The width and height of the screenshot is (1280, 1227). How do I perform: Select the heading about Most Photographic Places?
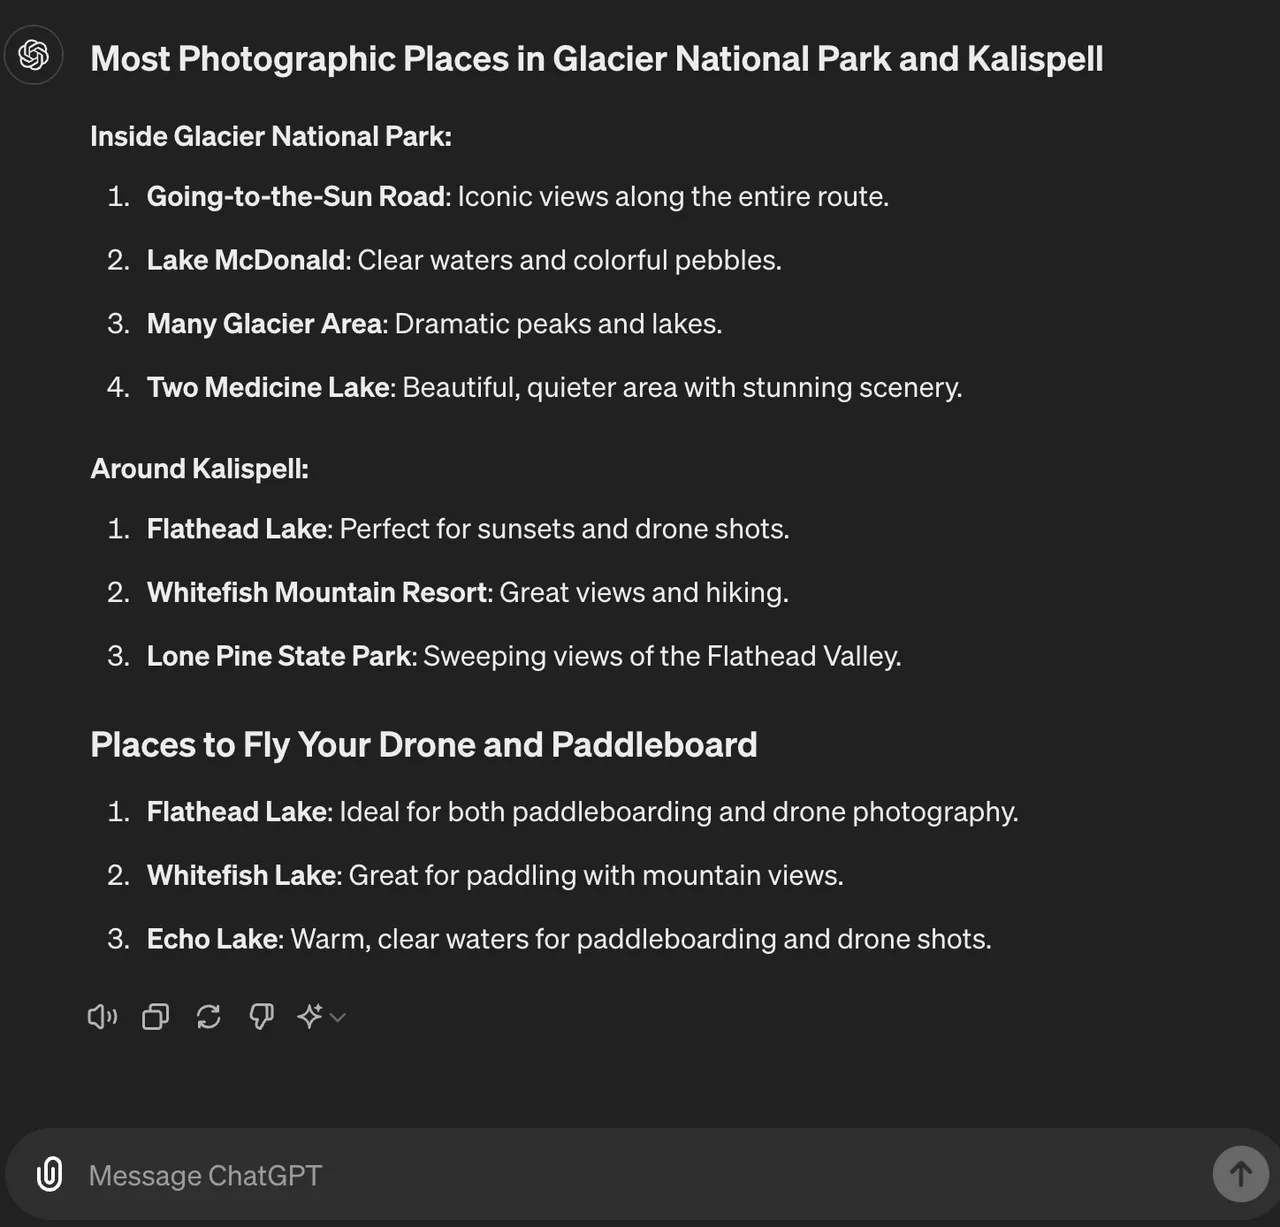(x=596, y=58)
